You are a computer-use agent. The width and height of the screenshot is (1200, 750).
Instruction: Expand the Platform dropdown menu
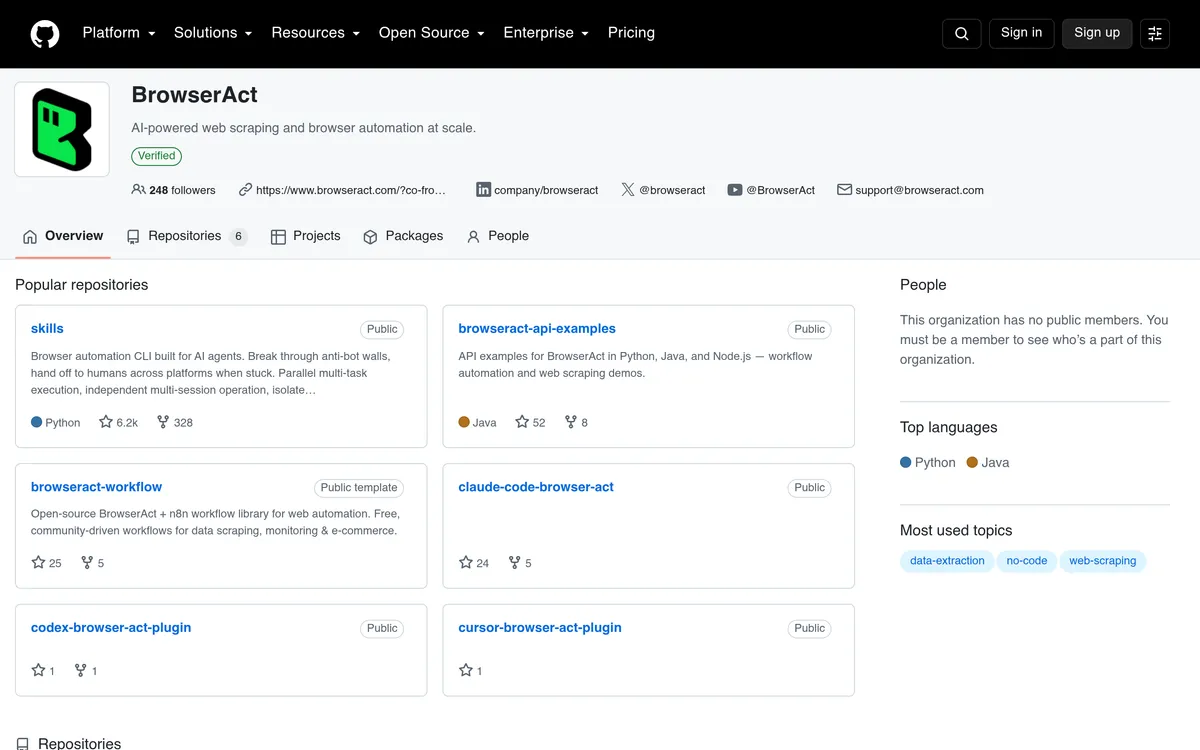119,33
